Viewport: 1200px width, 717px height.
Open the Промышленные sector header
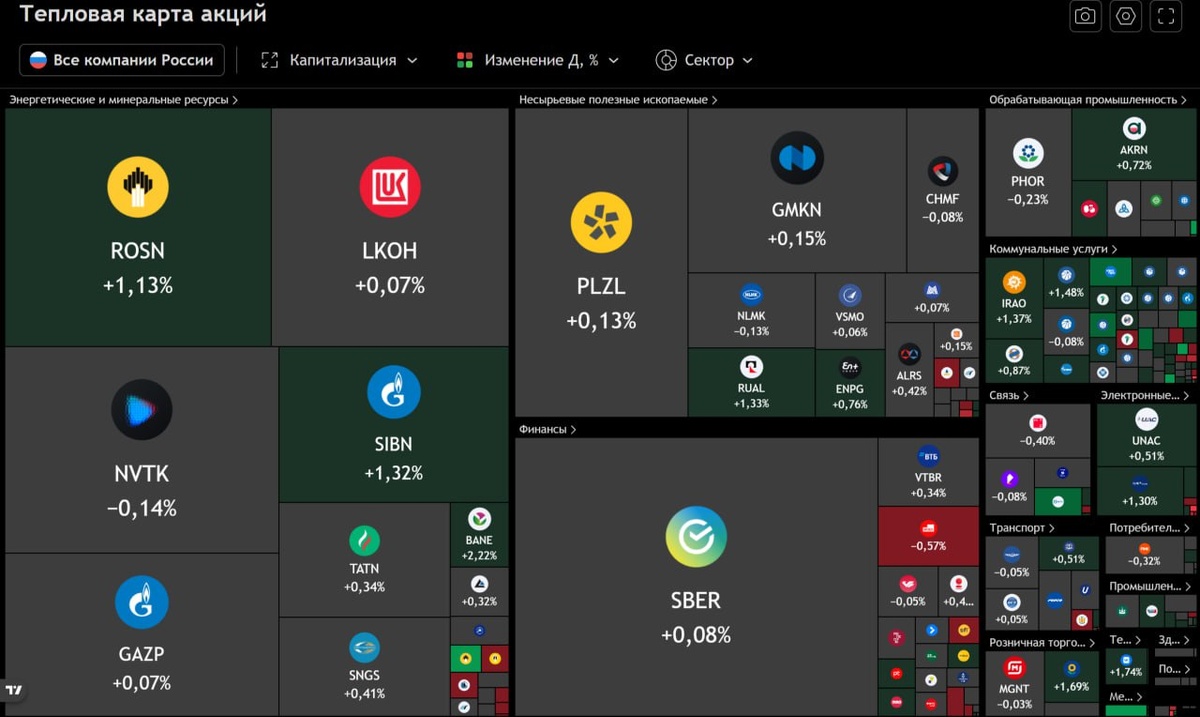[1151, 587]
